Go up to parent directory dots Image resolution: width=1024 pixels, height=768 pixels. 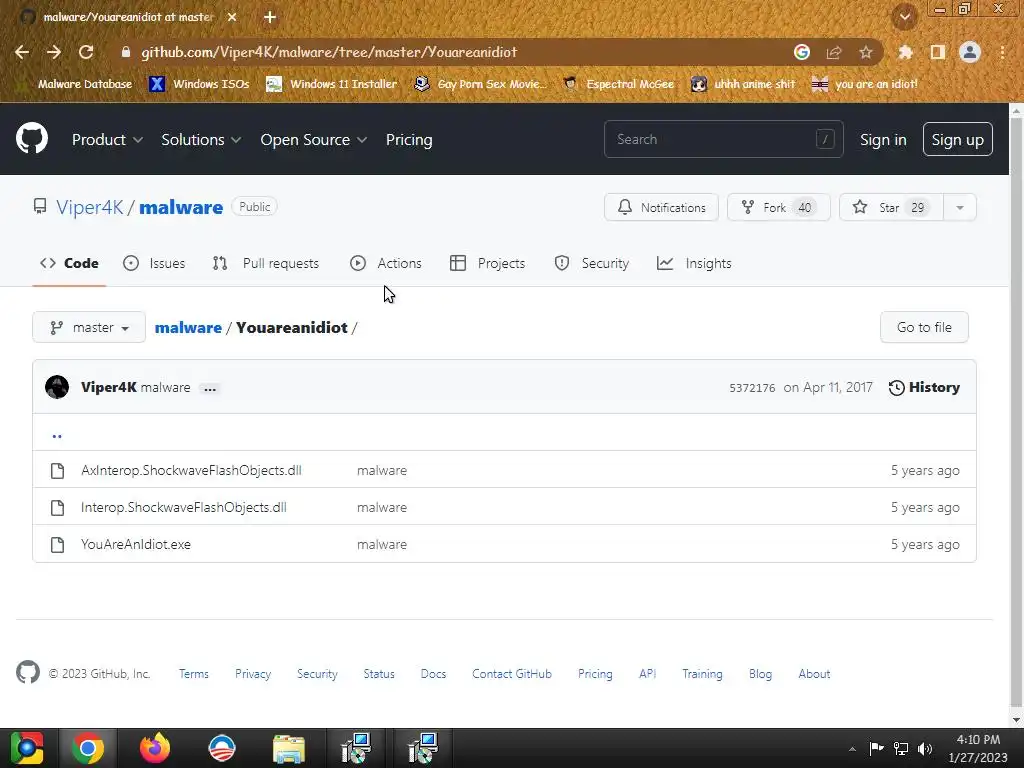coord(57,435)
